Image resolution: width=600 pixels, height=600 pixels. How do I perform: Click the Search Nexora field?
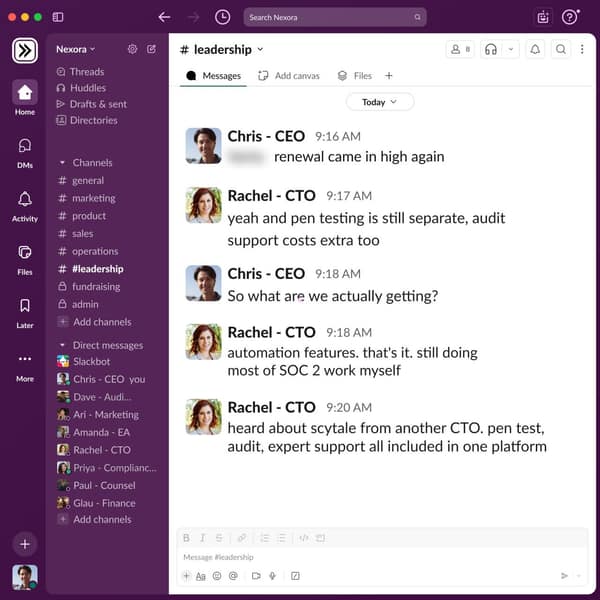click(335, 17)
